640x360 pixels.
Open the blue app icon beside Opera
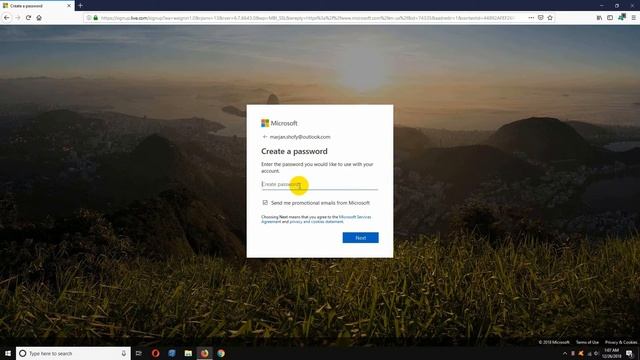pos(172,353)
